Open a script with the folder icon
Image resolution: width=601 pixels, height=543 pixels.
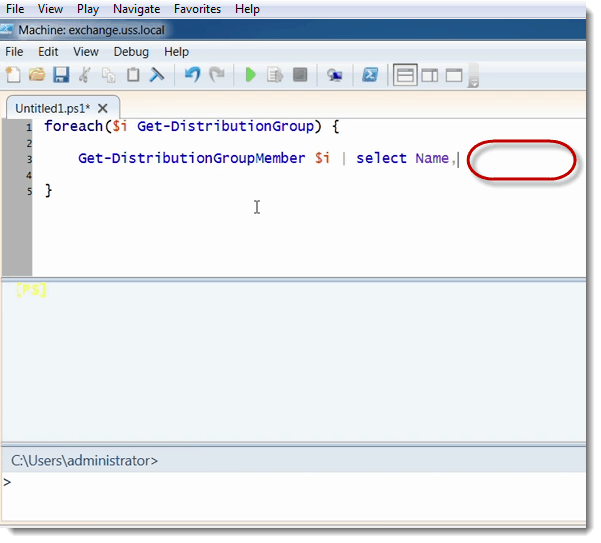click(37, 74)
